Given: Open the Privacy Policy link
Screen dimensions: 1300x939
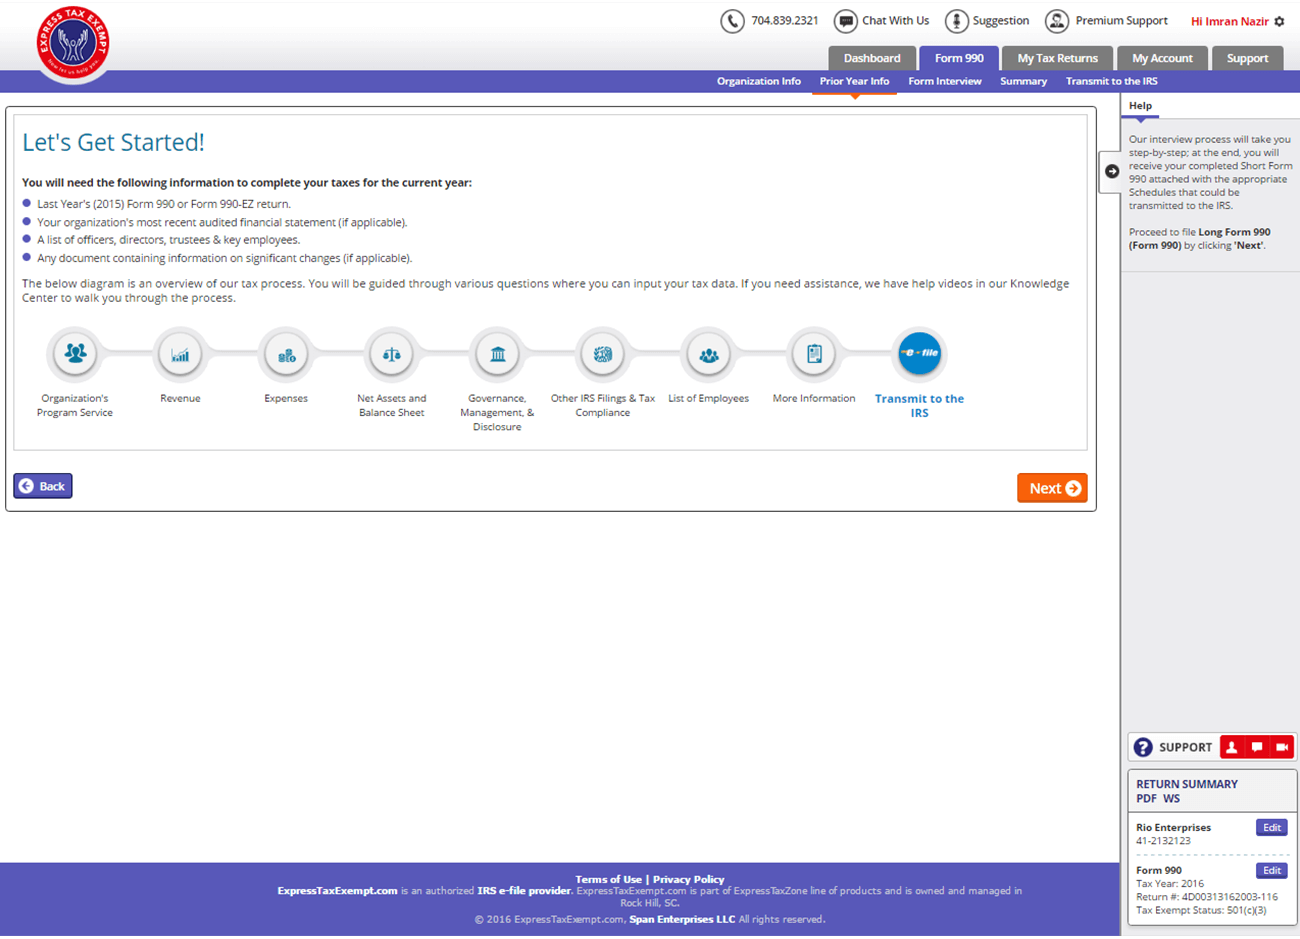Looking at the screenshot, I should (688, 879).
